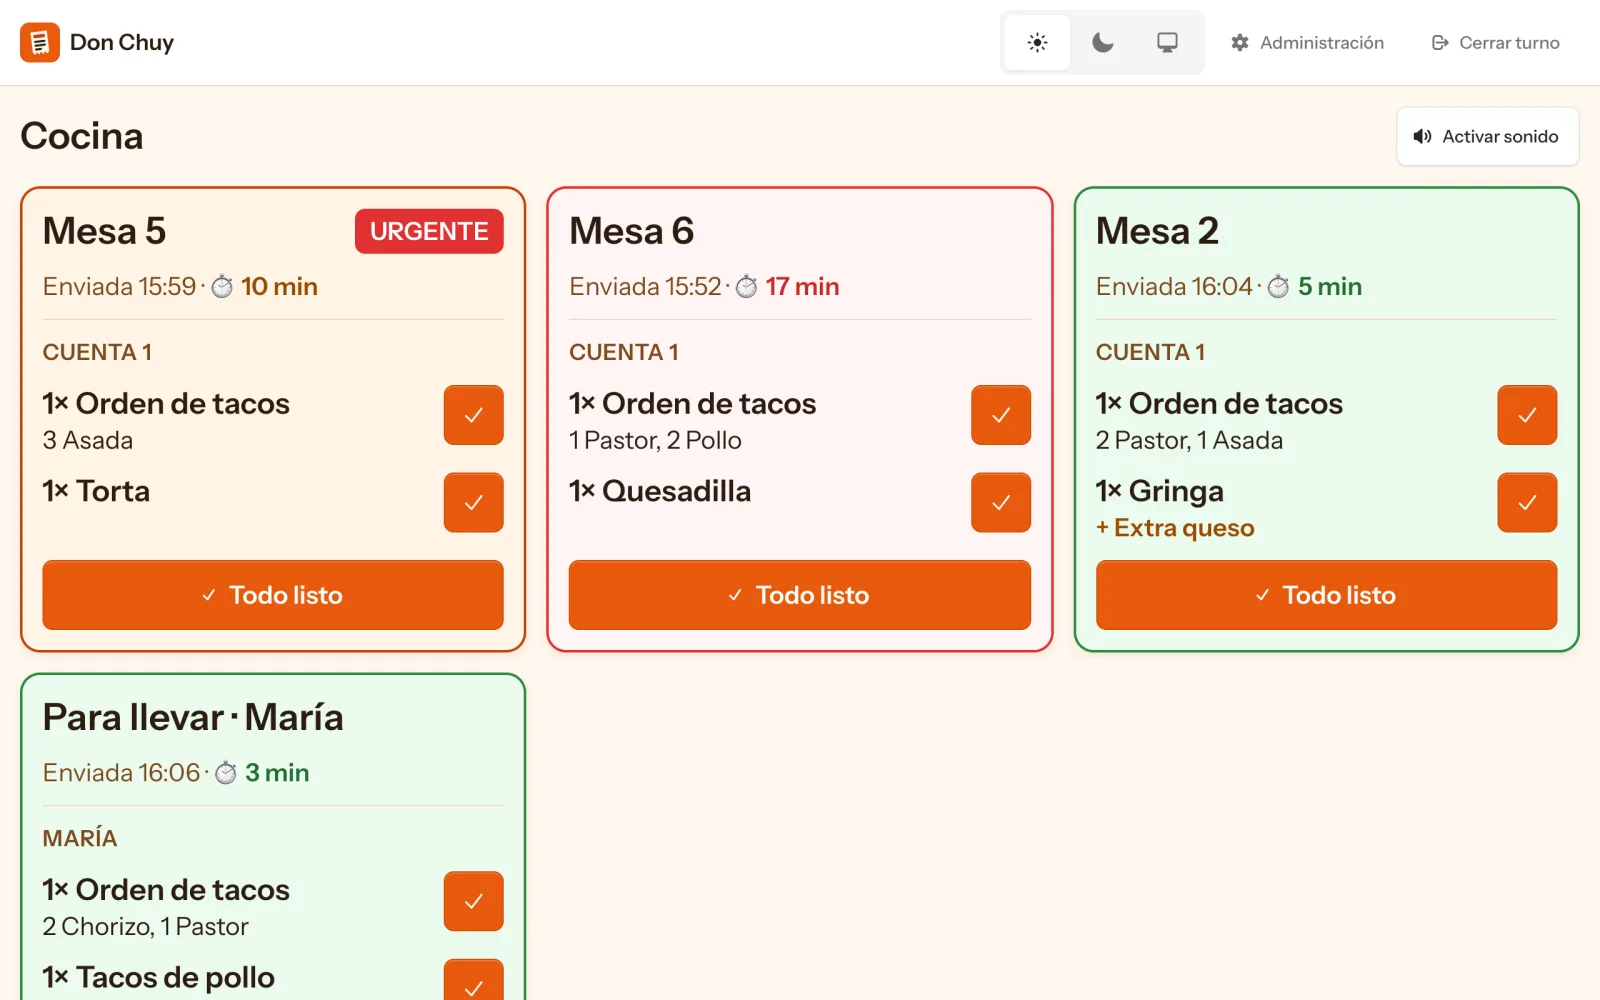1600x1000 pixels.
Task: Mark Mesa 5 Orden de tacos ready
Action: tap(473, 415)
